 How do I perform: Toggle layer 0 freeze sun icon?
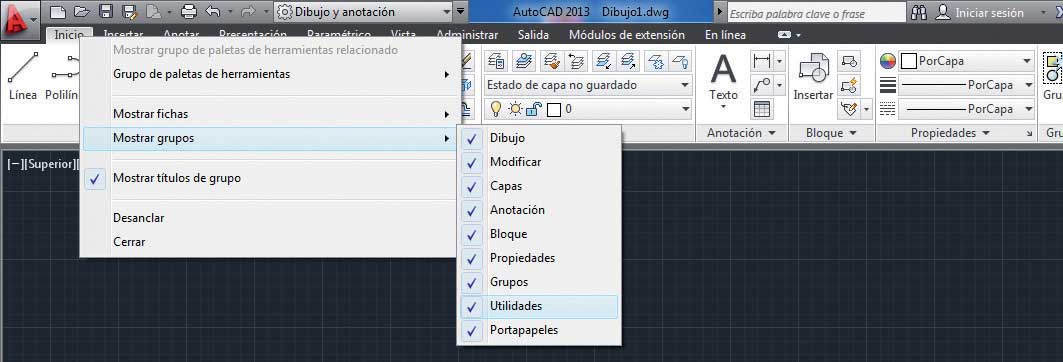515,108
